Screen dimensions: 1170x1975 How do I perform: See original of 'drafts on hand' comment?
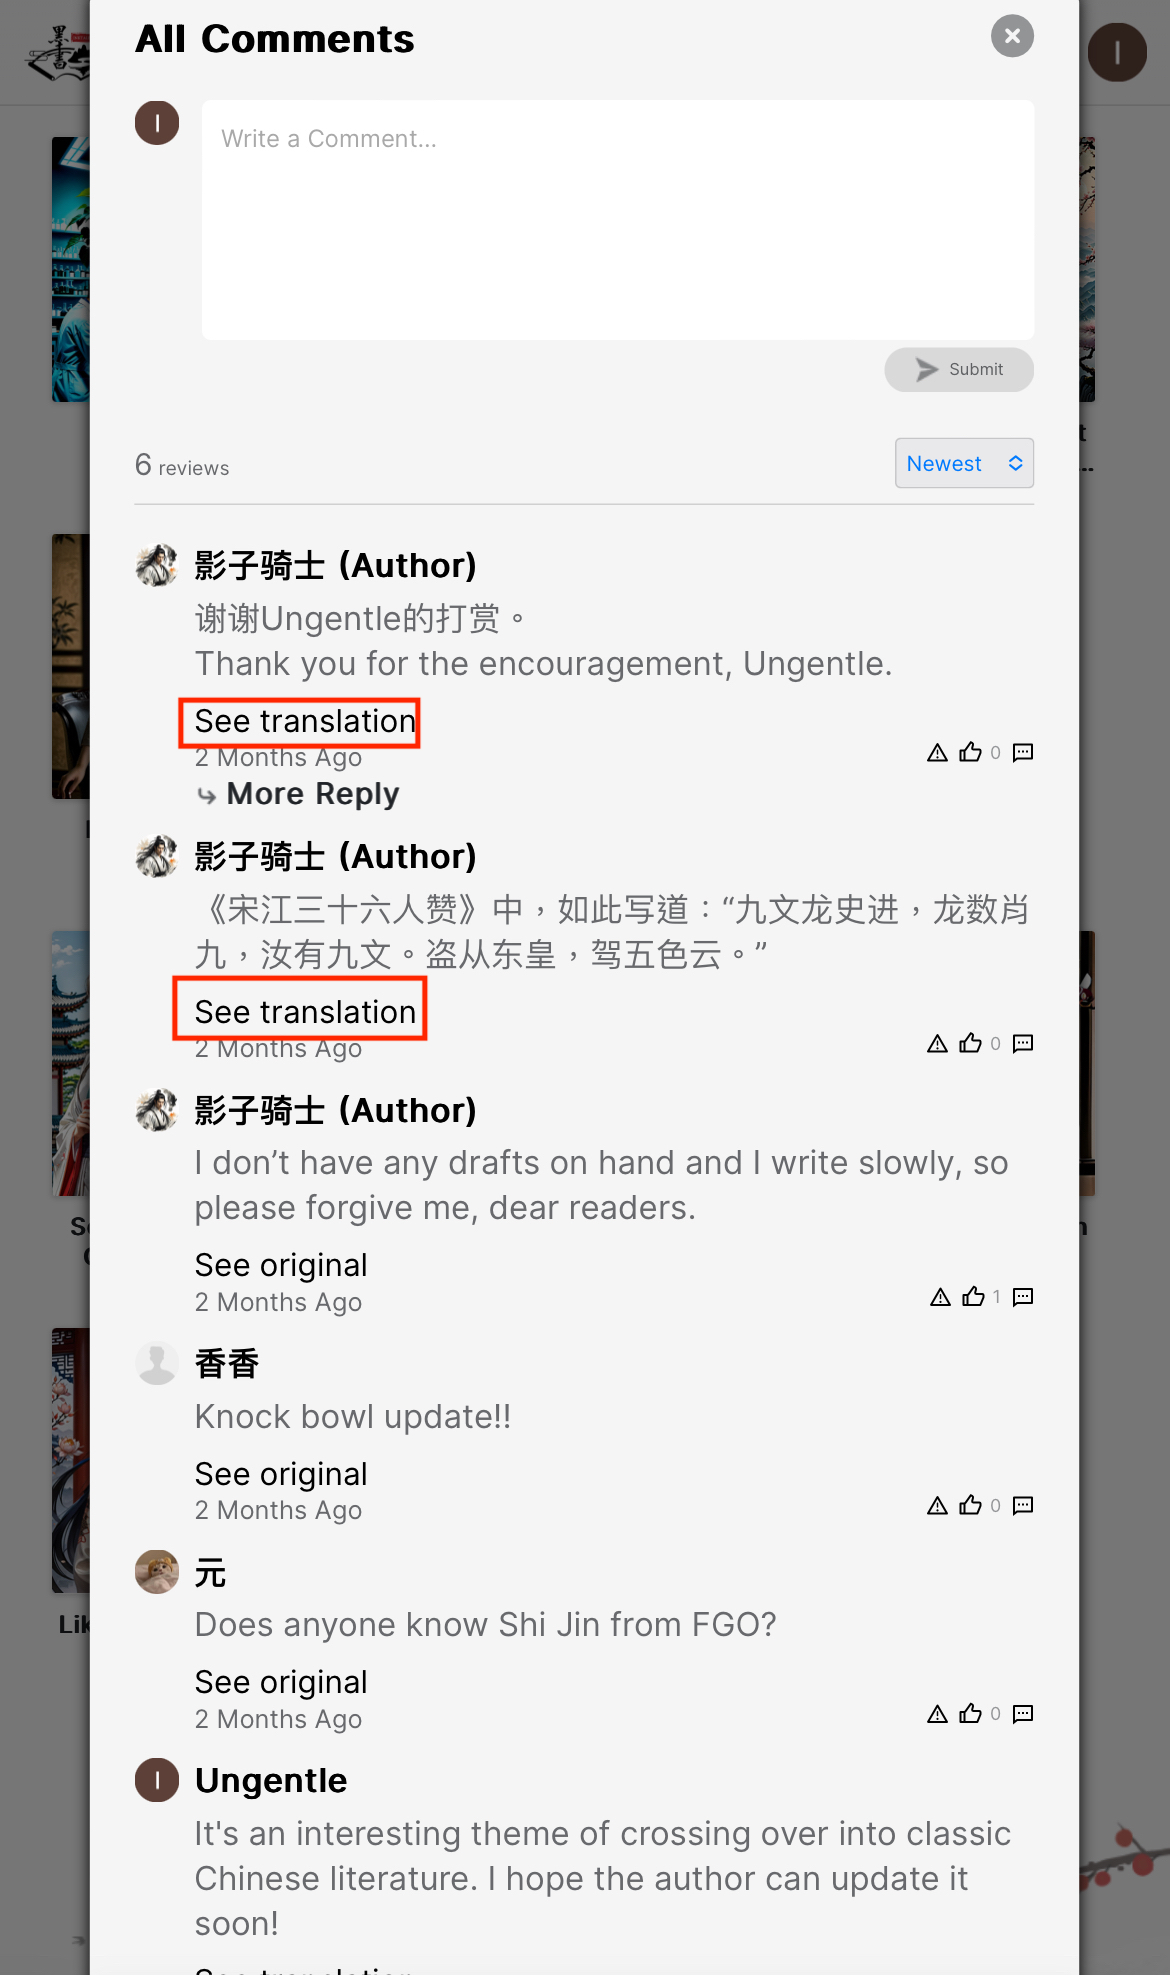point(281,1265)
